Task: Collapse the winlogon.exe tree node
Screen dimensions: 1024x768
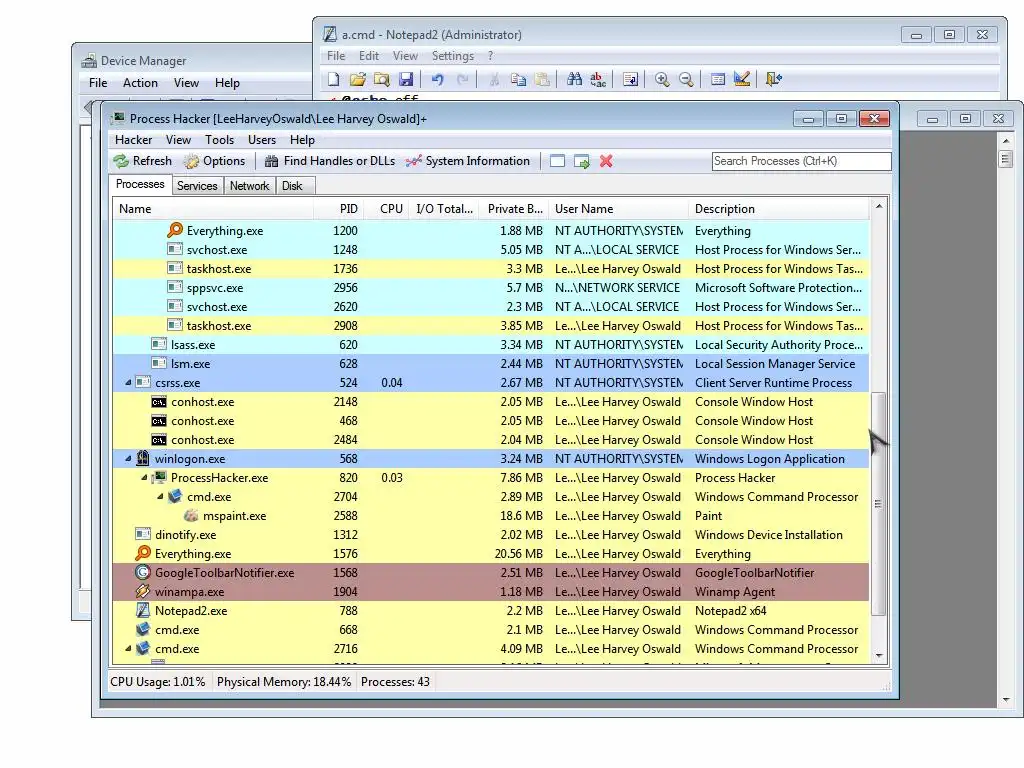Action: pyautogui.click(x=128, y=458)
